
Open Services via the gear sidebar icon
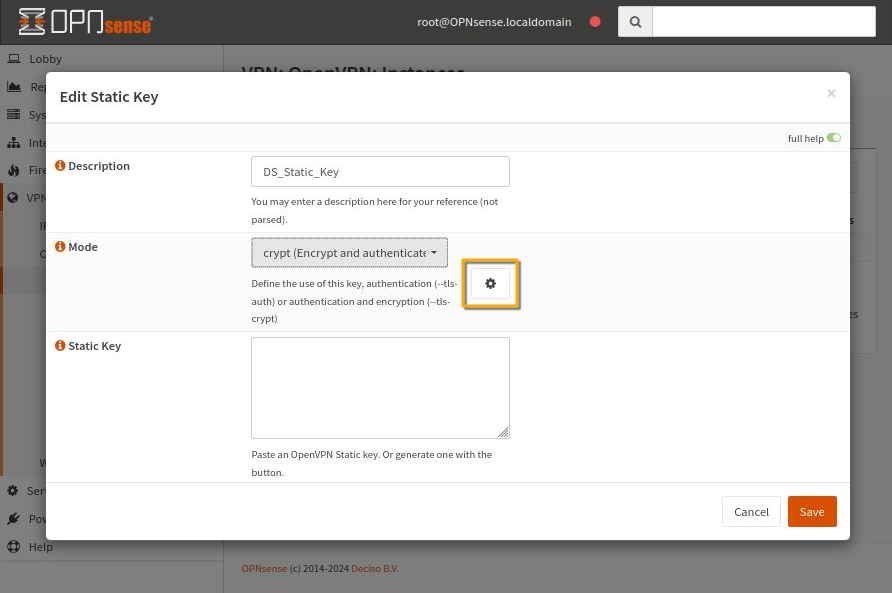click(13, 490)
